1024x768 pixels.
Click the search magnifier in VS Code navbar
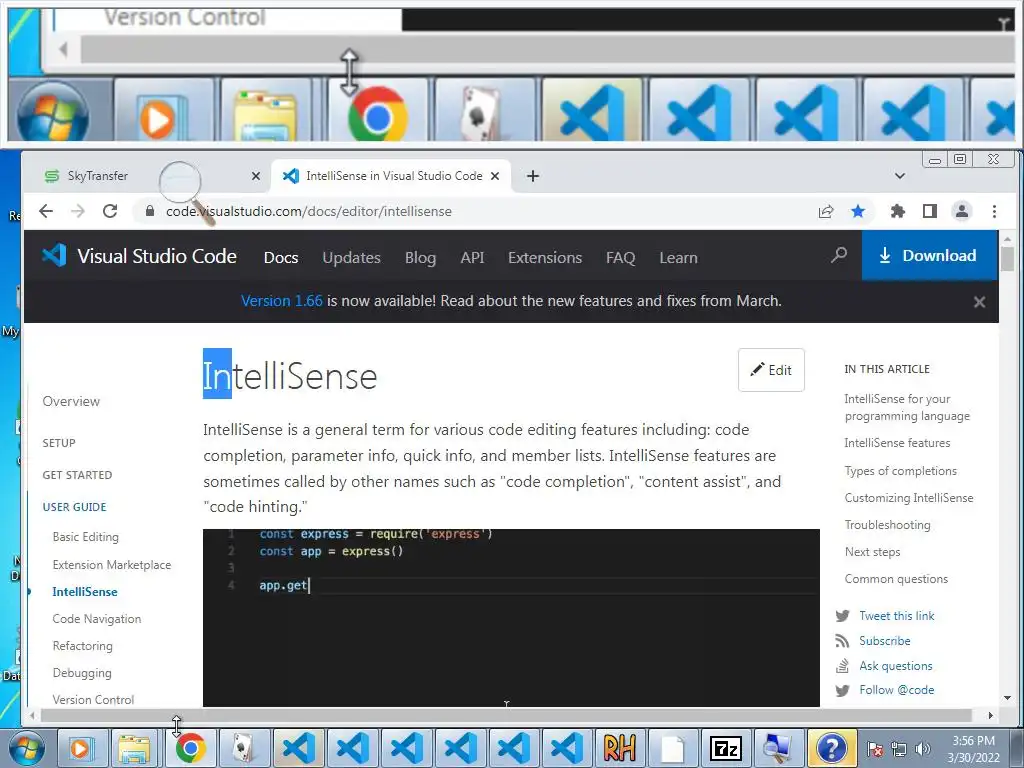coord(839,255)
